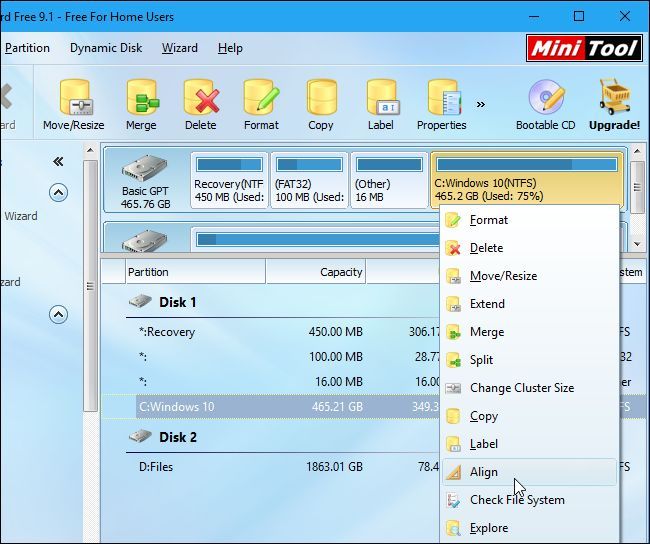Click the Disk 2 group heading

click(178, 437)
